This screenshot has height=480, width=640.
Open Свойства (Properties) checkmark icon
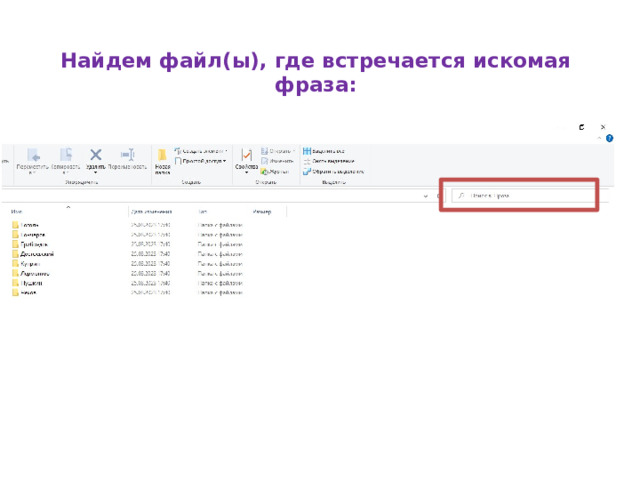(x=246, y=155)
